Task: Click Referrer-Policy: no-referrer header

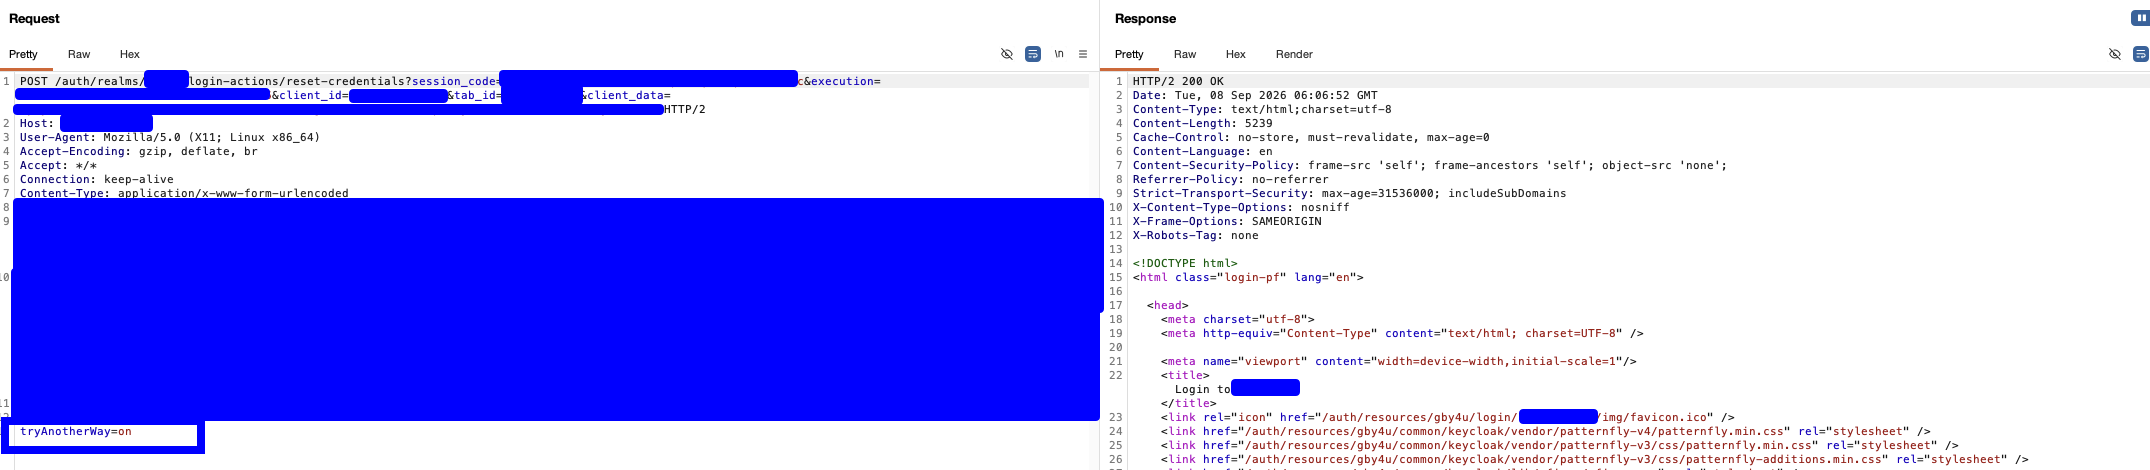Action: click(x=1231, y=179)
